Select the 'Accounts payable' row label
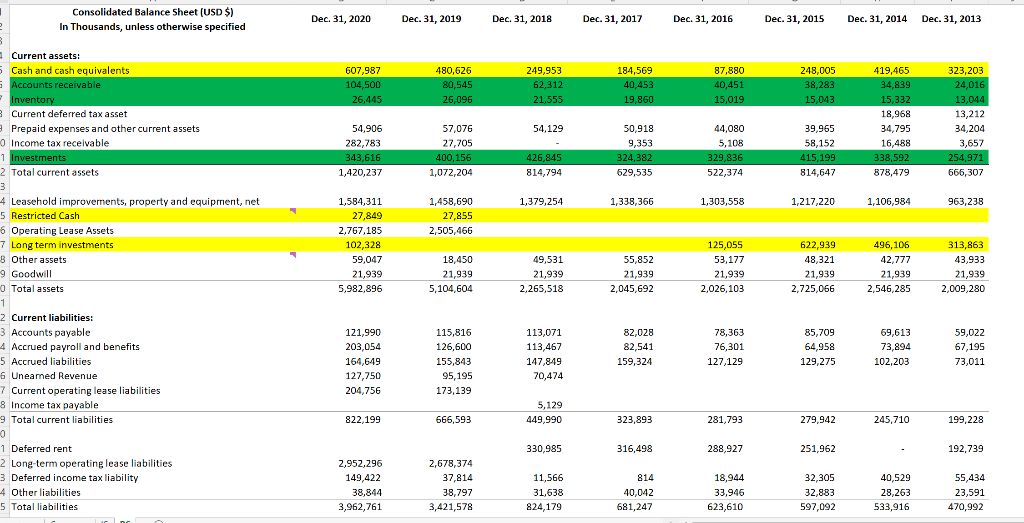This screenshot has height=523, width=1024. [x=50, y=332]
